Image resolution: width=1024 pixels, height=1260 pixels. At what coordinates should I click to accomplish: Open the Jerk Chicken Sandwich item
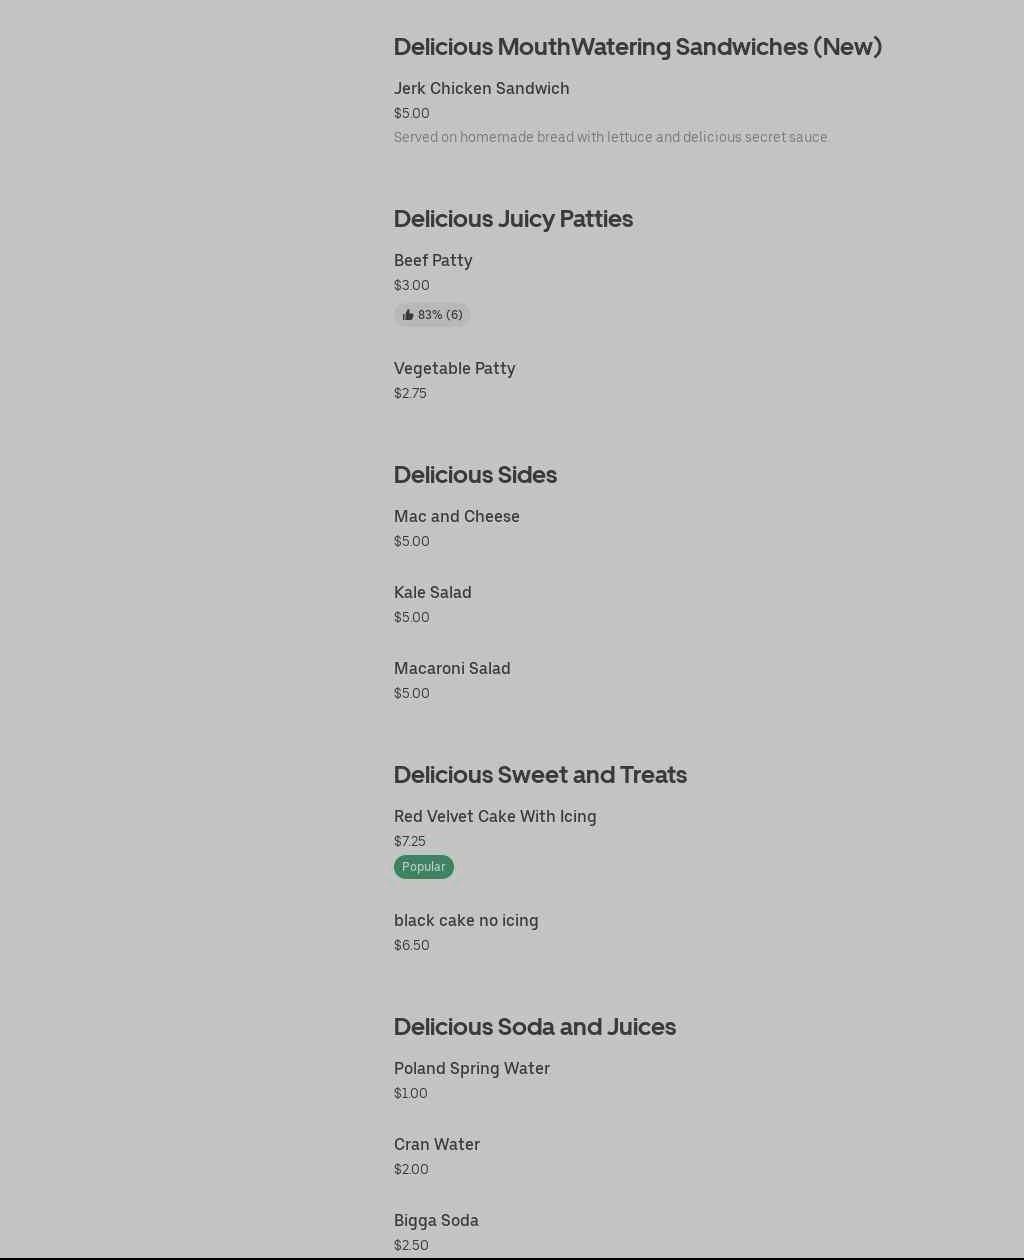point(481,89)
